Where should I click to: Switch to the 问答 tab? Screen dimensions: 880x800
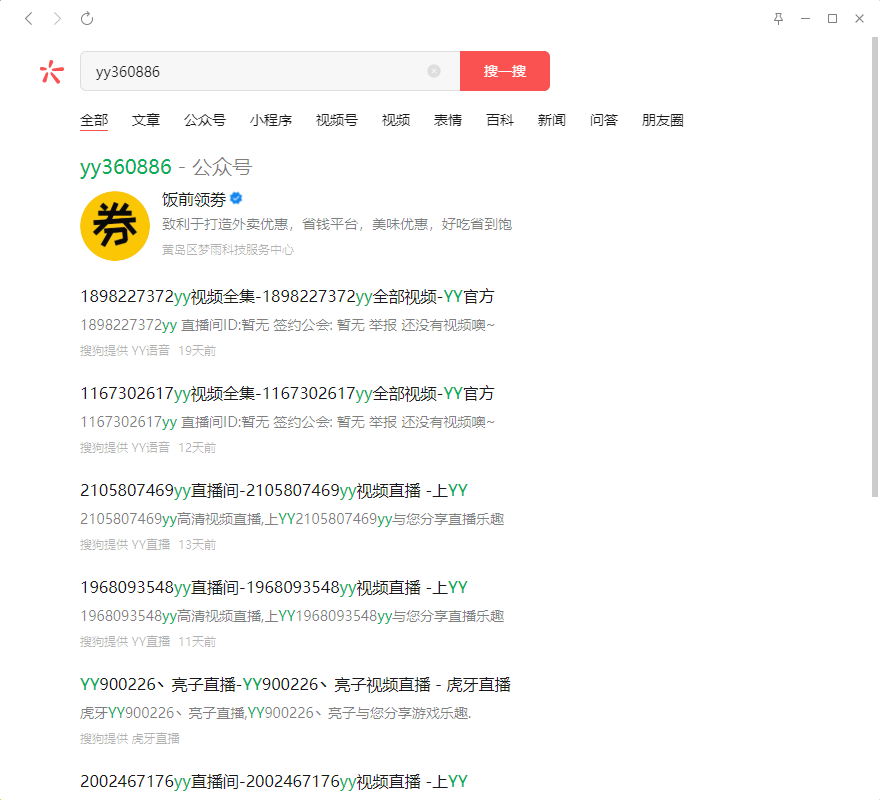(x=604, y=120)
